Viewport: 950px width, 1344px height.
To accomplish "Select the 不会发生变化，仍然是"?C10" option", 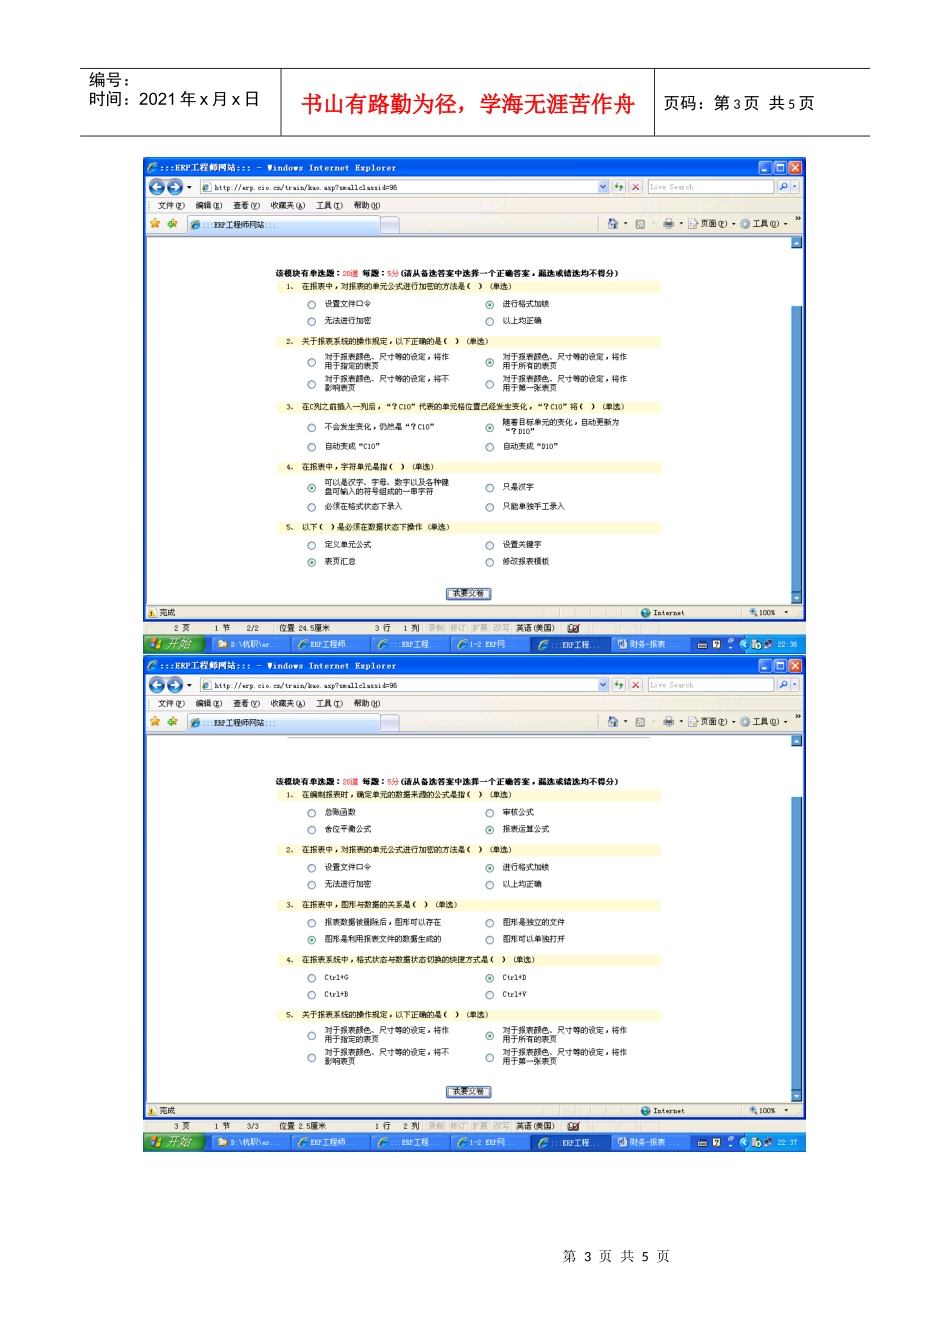I will coord(311,428).
